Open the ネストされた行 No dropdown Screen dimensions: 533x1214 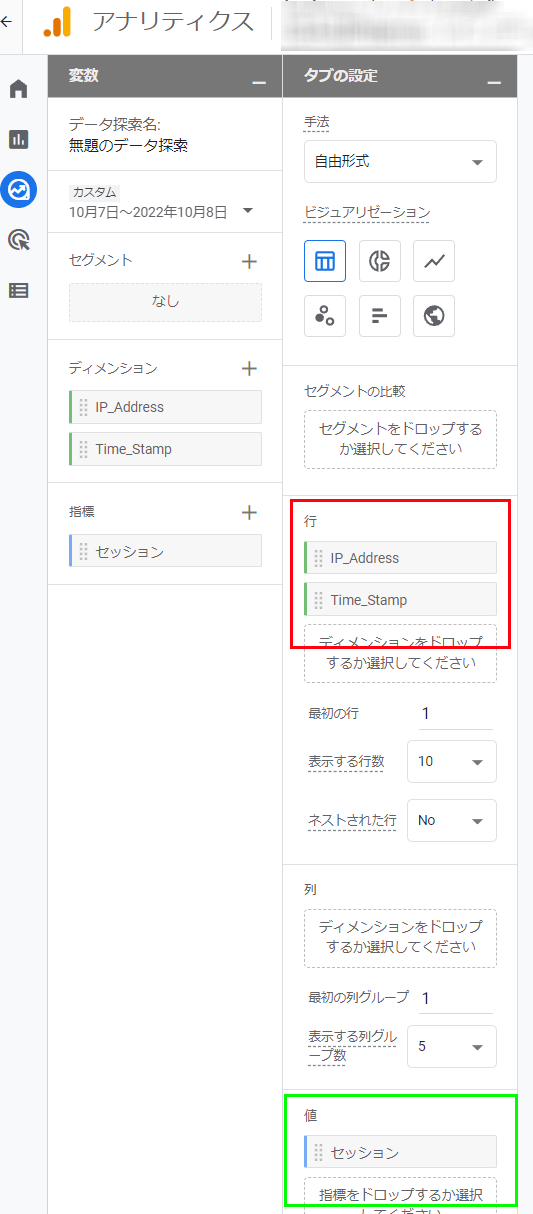452,820
